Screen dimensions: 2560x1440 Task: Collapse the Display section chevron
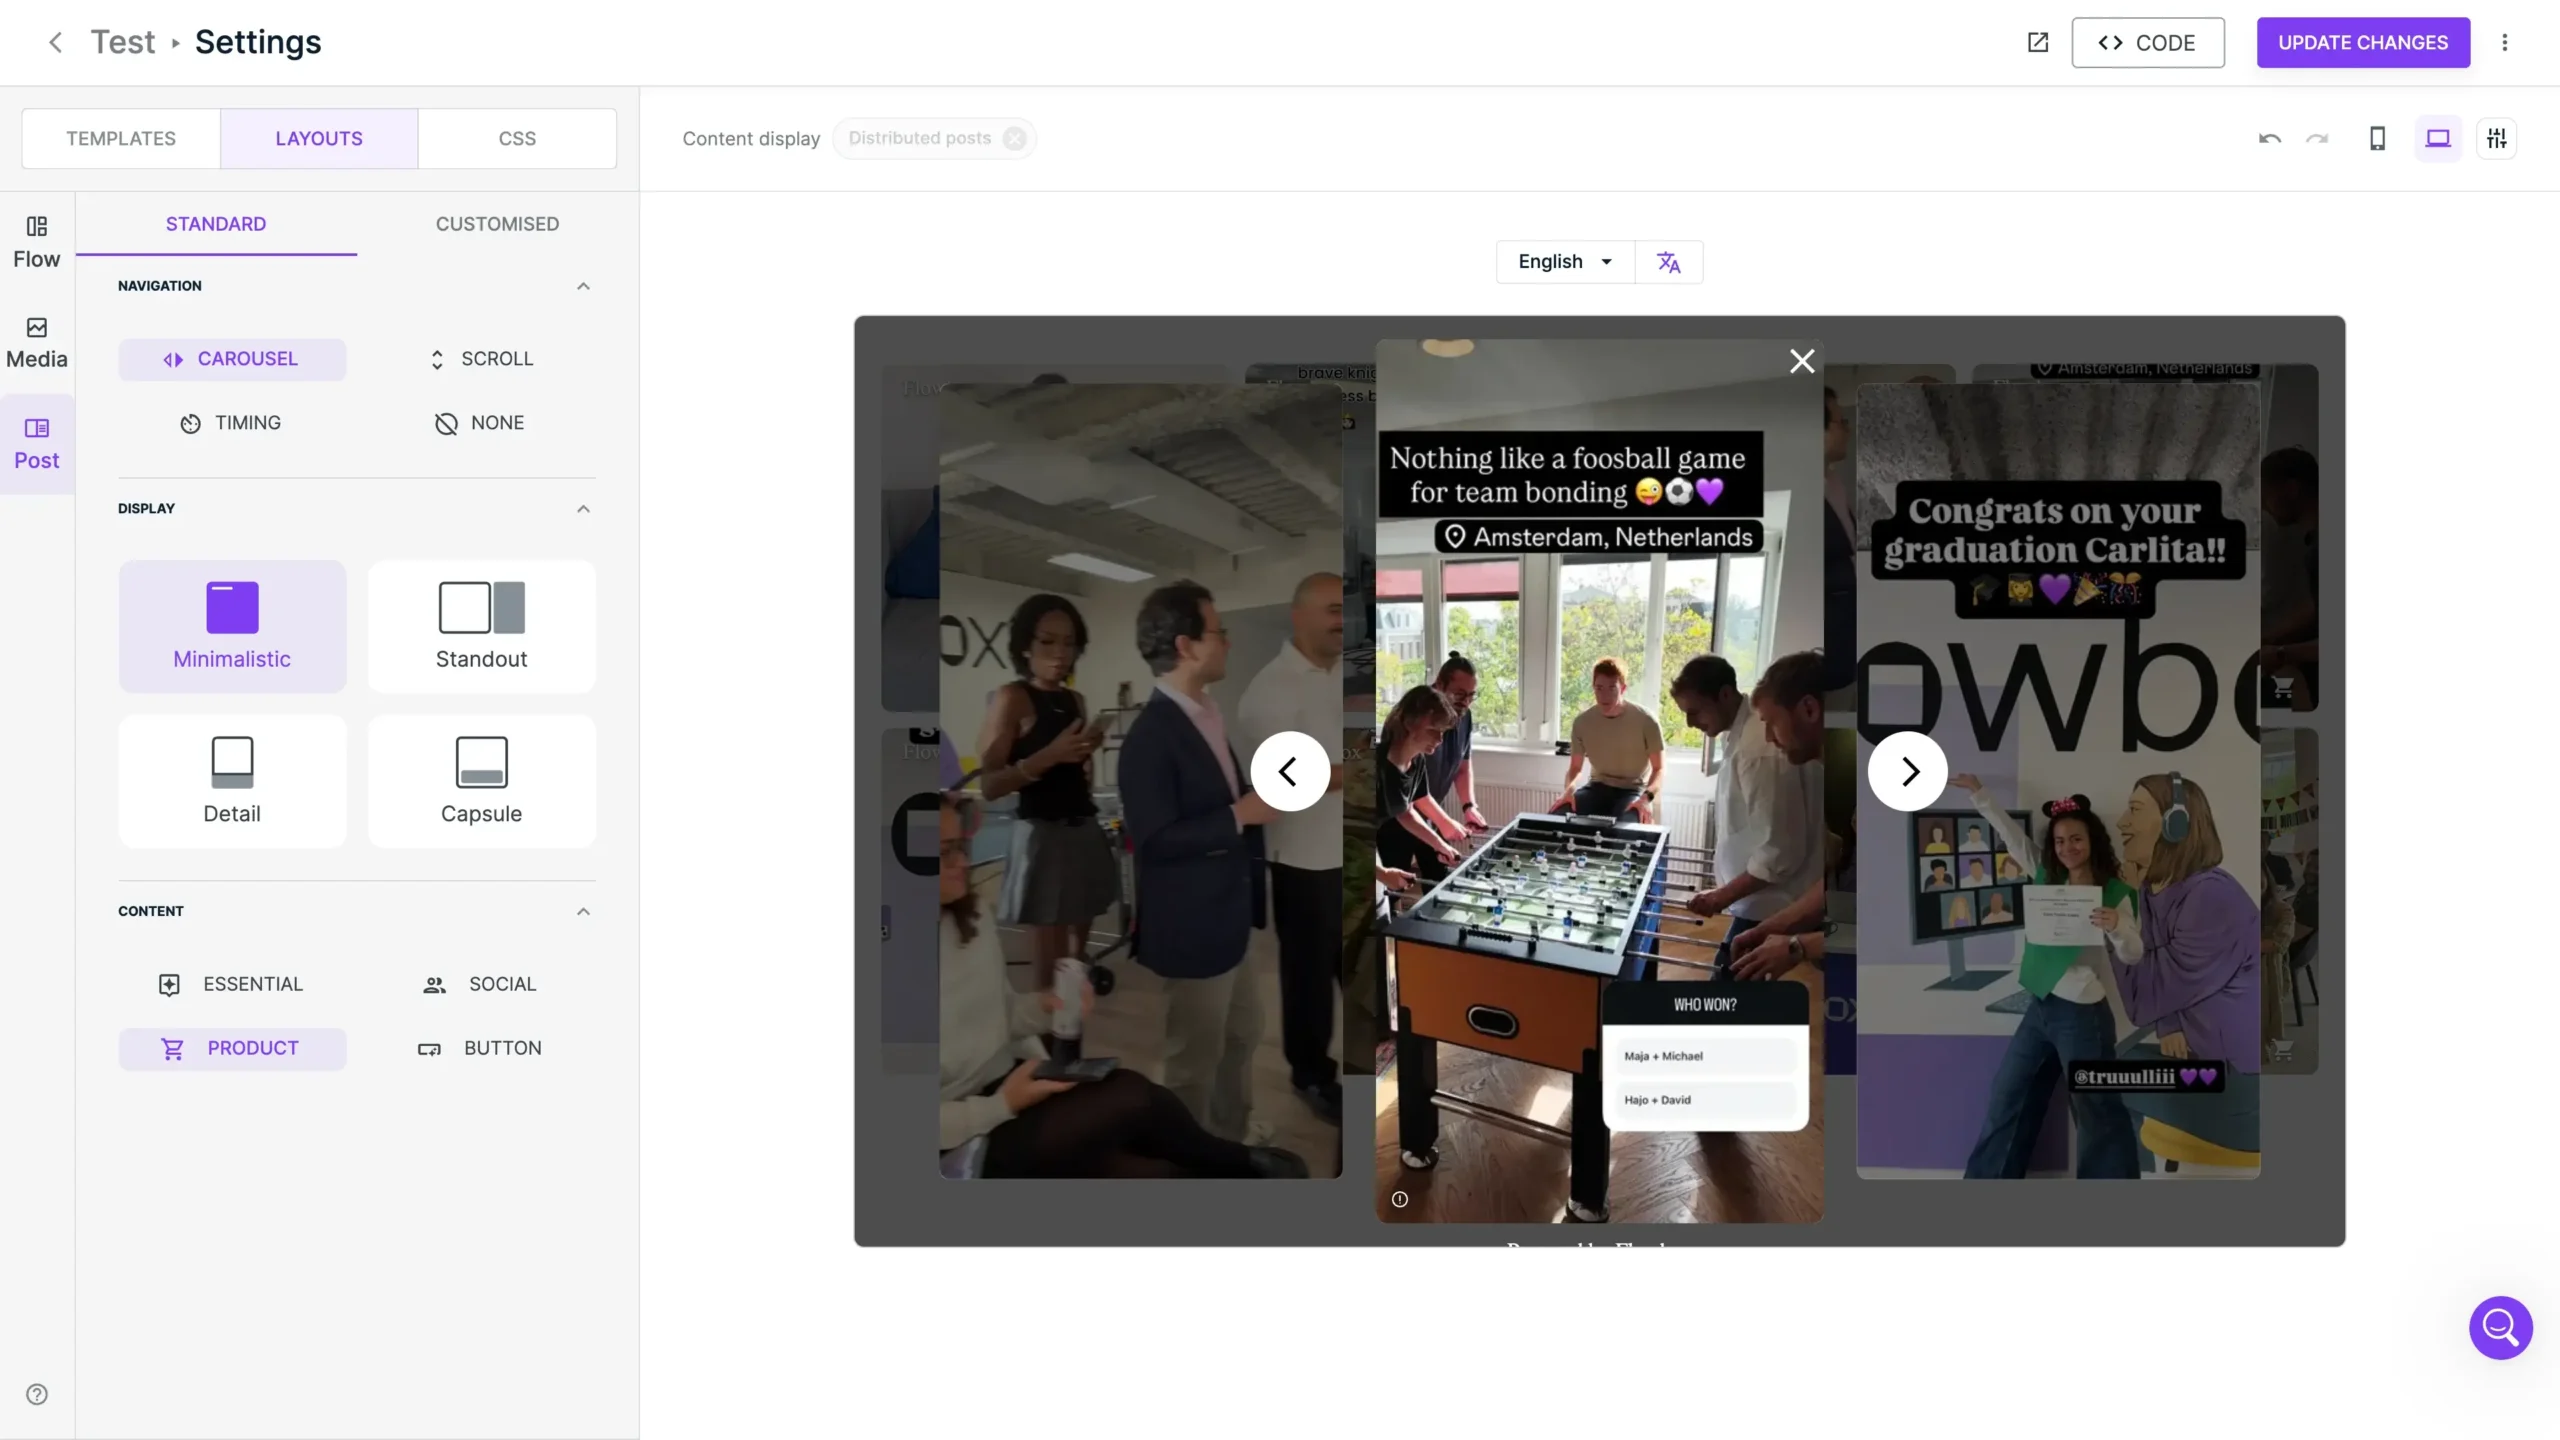click(583, 509)
